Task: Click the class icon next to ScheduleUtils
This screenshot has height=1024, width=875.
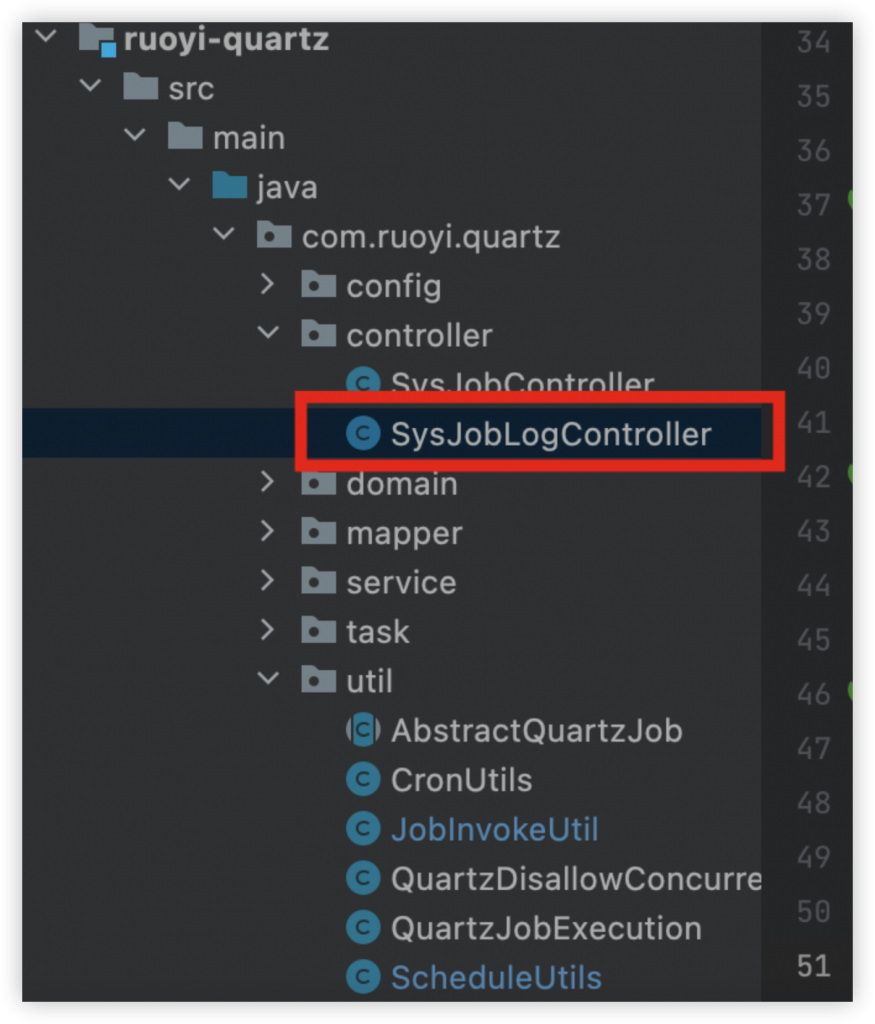Action: (362, 977)
